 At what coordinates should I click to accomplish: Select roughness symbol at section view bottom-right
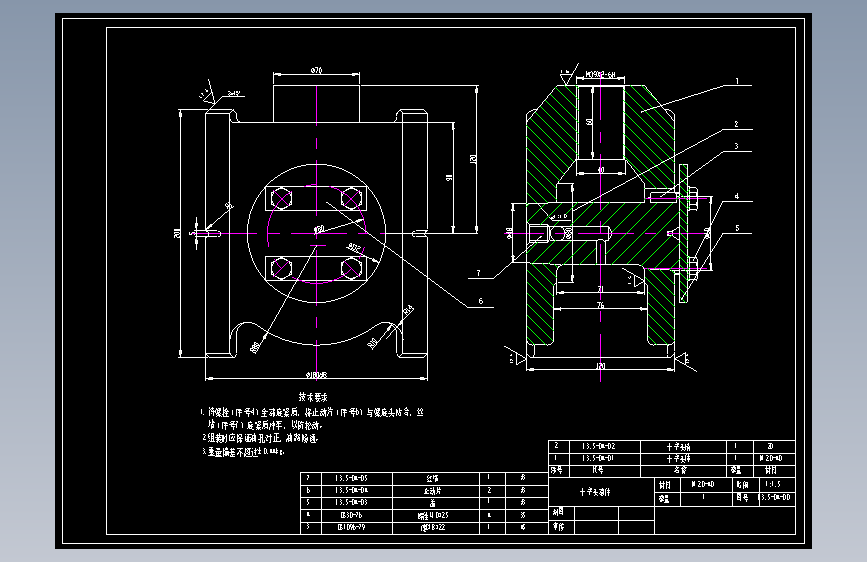coord(685,360)
